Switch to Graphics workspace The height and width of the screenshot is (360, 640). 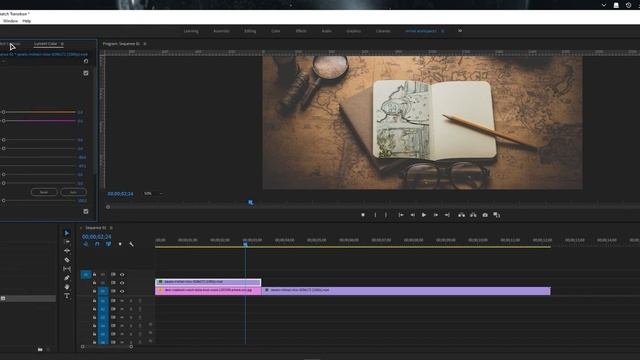point(353,31)
